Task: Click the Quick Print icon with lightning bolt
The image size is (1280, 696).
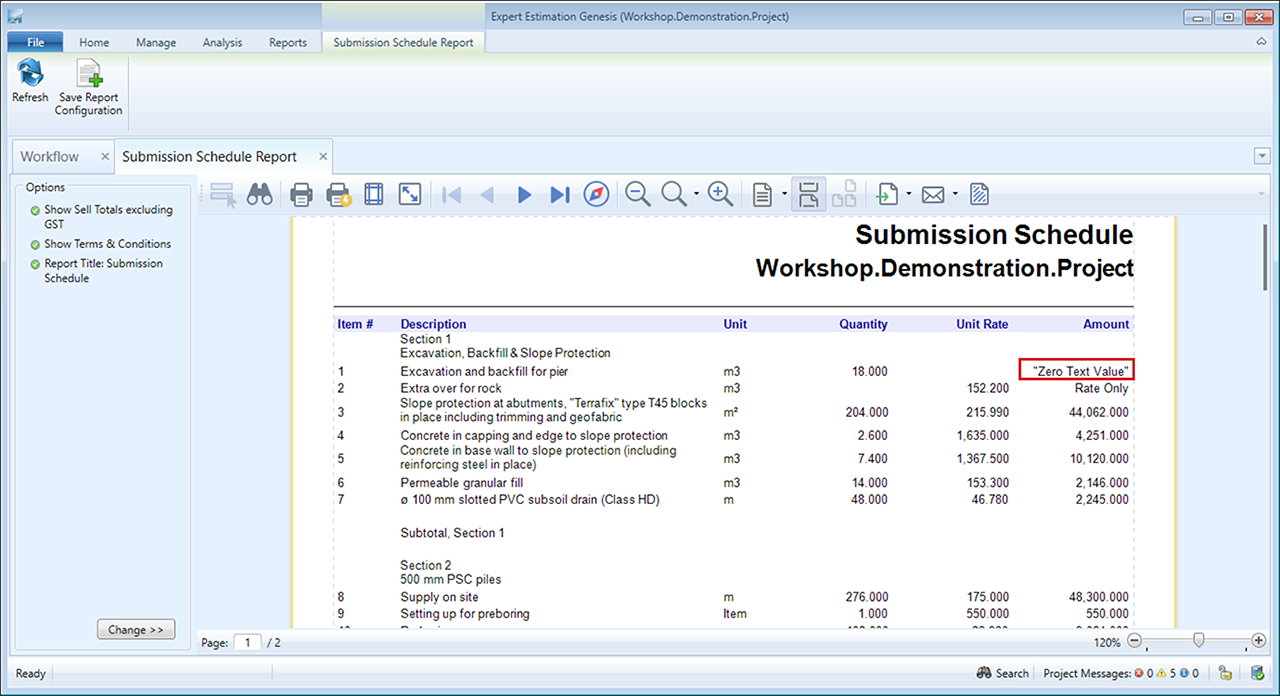Action: (x=339, y=194)
